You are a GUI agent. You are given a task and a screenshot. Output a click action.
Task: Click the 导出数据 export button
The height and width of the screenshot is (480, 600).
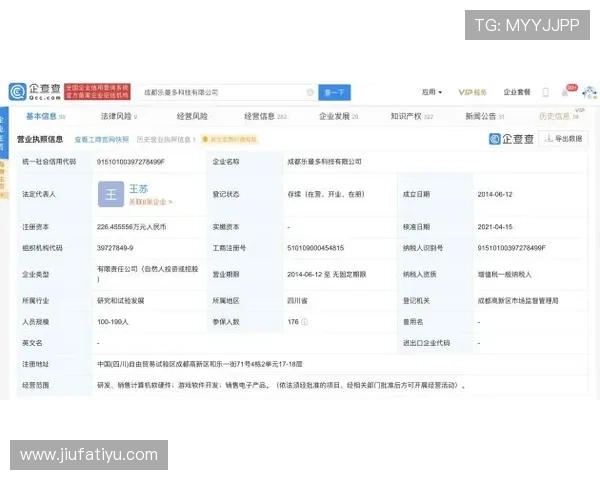point(563,139)
